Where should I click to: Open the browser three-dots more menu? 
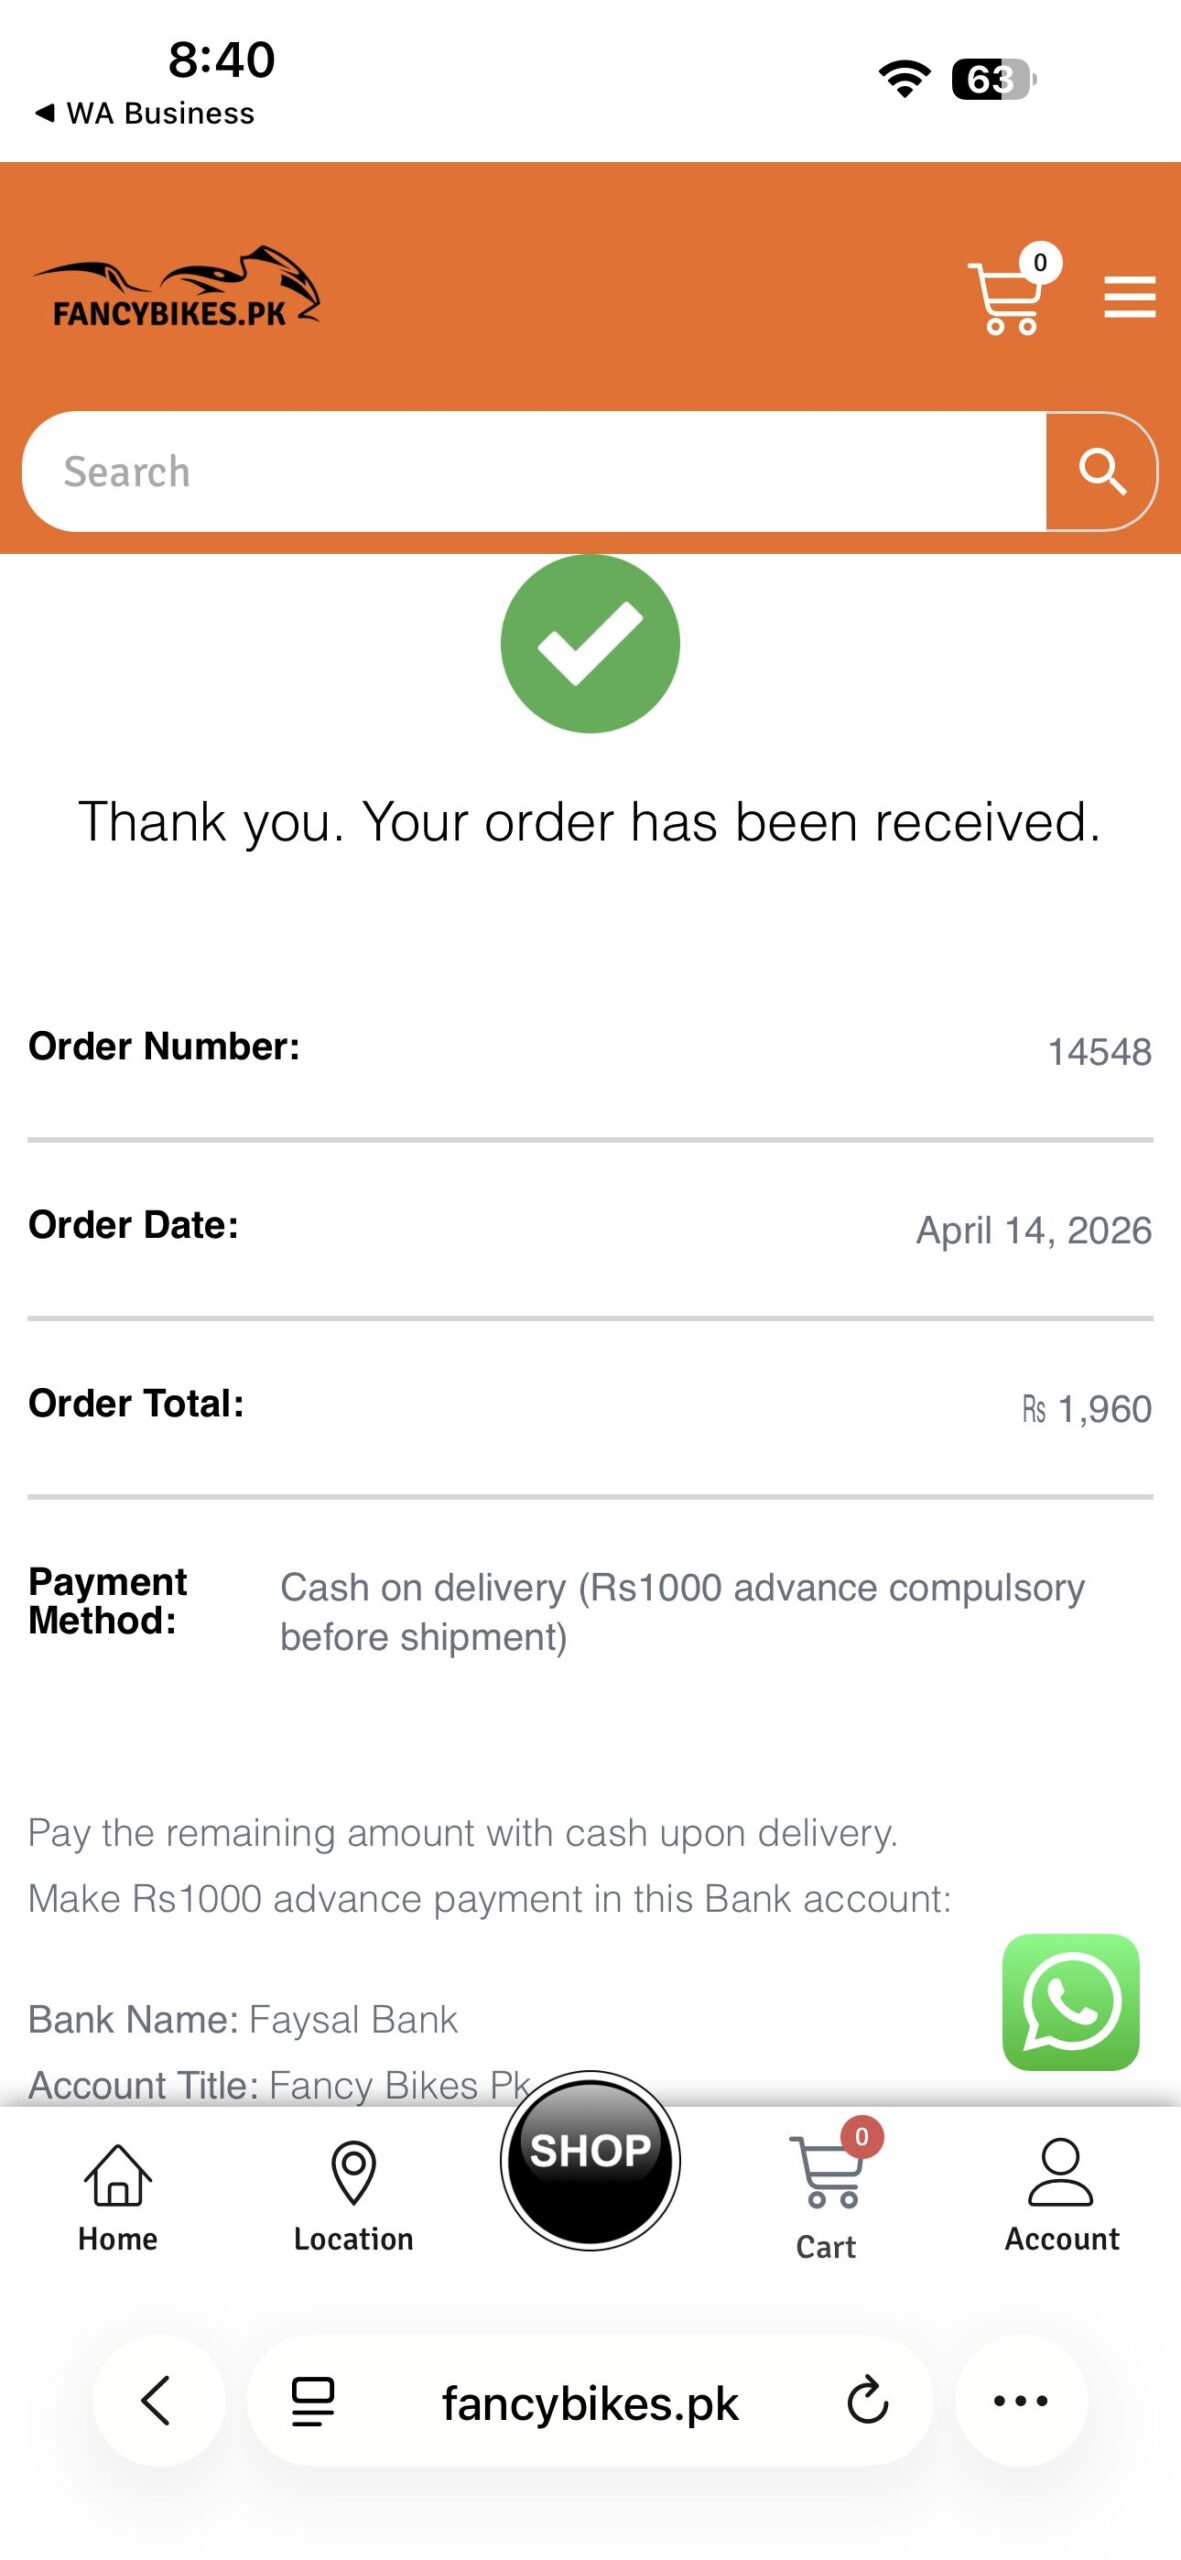pyautogui.click(x=1020, y=2400)
